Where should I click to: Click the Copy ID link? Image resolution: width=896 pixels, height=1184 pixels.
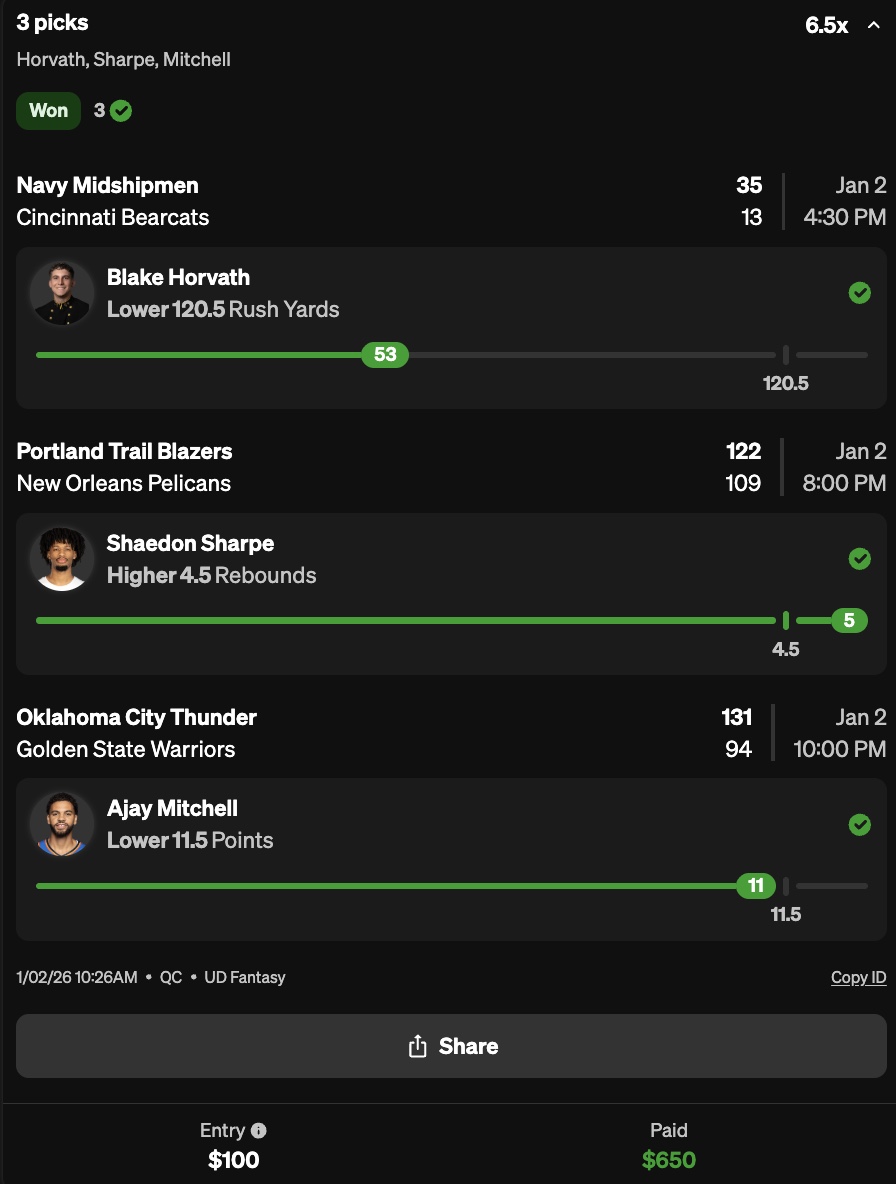tap(858, 977)
